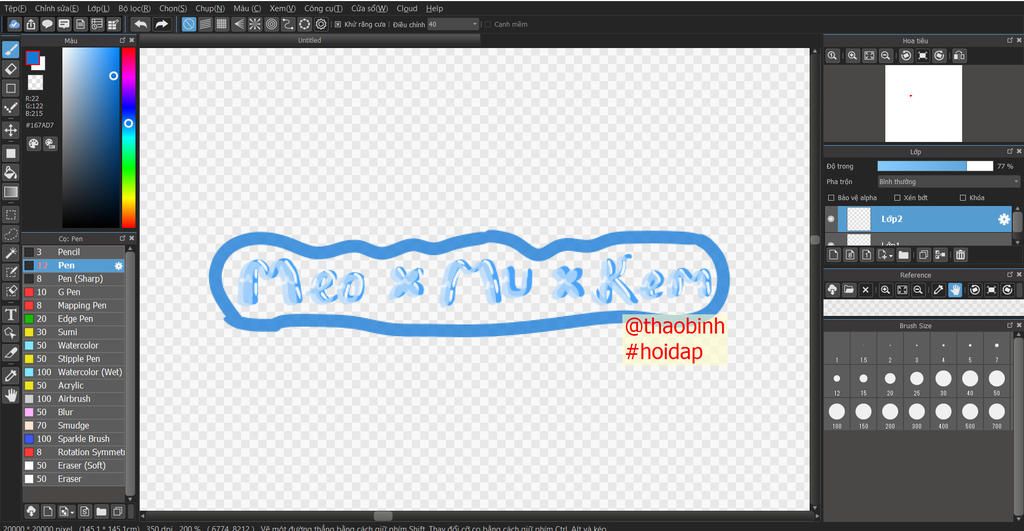Enable curve snap guide
1024x531 pixels.
(288, 24)
